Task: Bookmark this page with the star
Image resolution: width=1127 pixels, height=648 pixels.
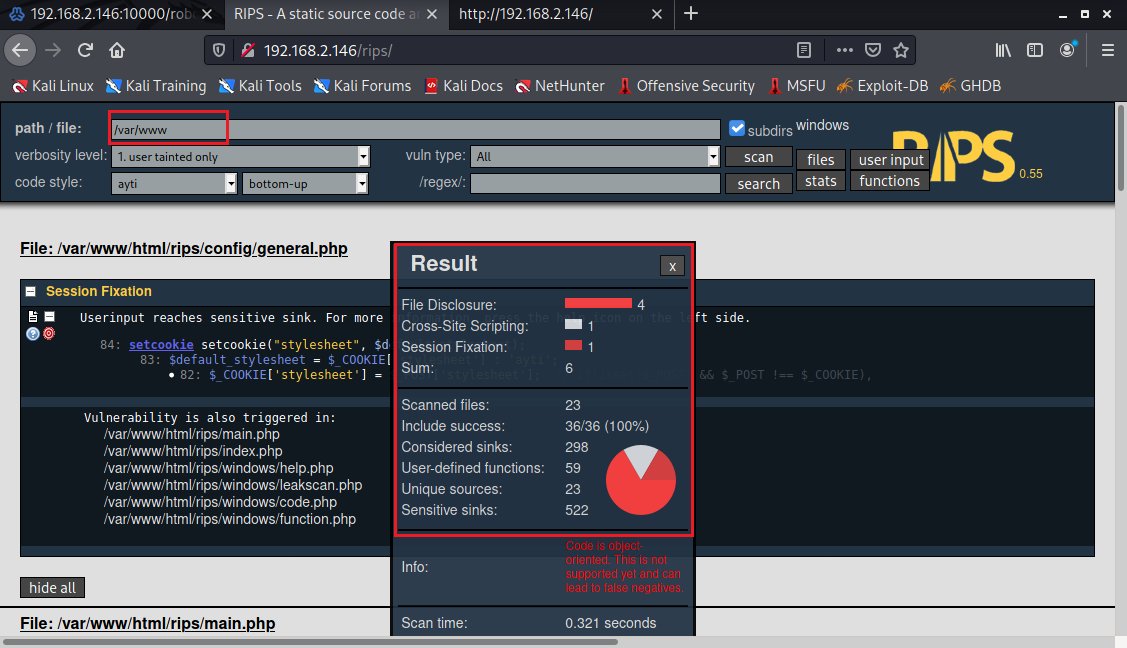Action: pos(901,50)
